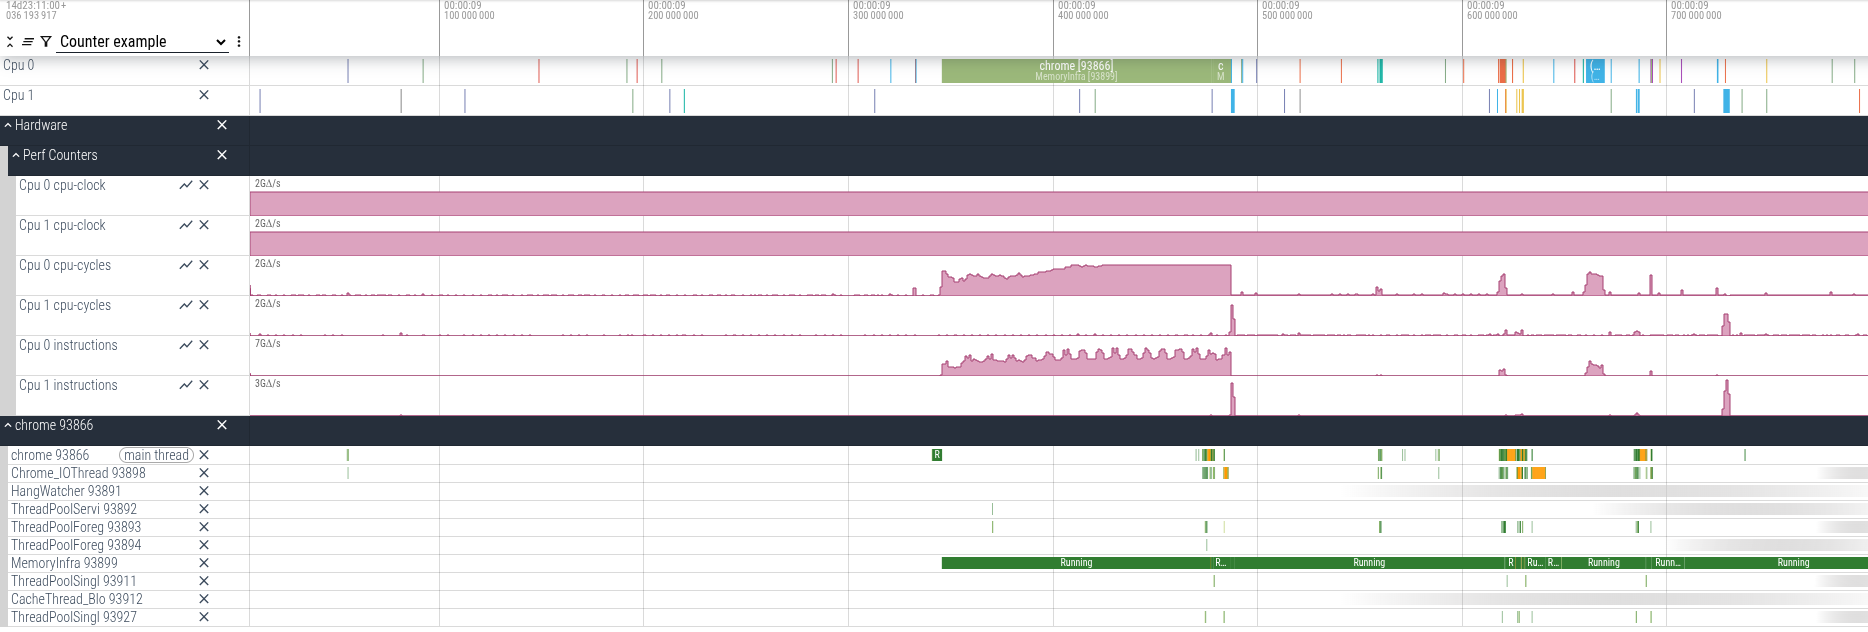Remove the HangWatcher 93891 track
The image size is (1868, 632).
pyautogui.click(x=204, y=491)
